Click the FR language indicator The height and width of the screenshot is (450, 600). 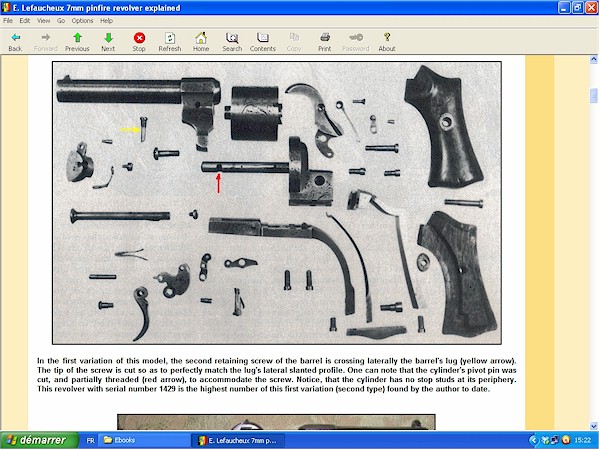tap(90, 440)
